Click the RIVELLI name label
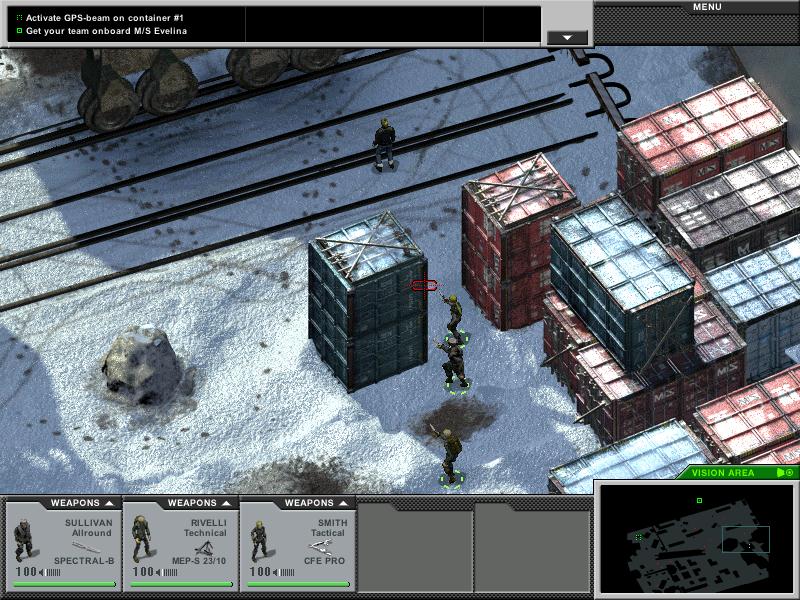The image size is (800, 600). coord(208,523)
